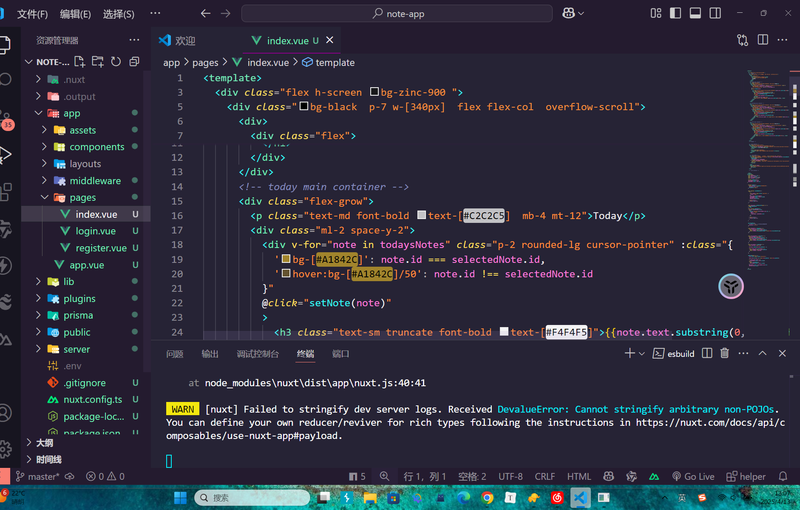Open the 选择(S) menu
Image resolution: width=800 pixels, height=510 pixels.
118,14
